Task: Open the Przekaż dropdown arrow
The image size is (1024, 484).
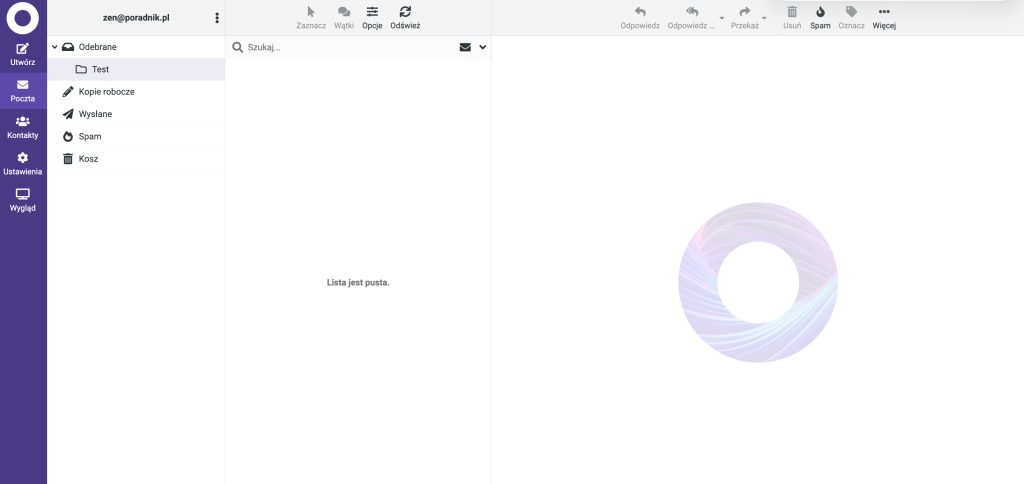Action: pyautogui.click(x=764, y=18)
